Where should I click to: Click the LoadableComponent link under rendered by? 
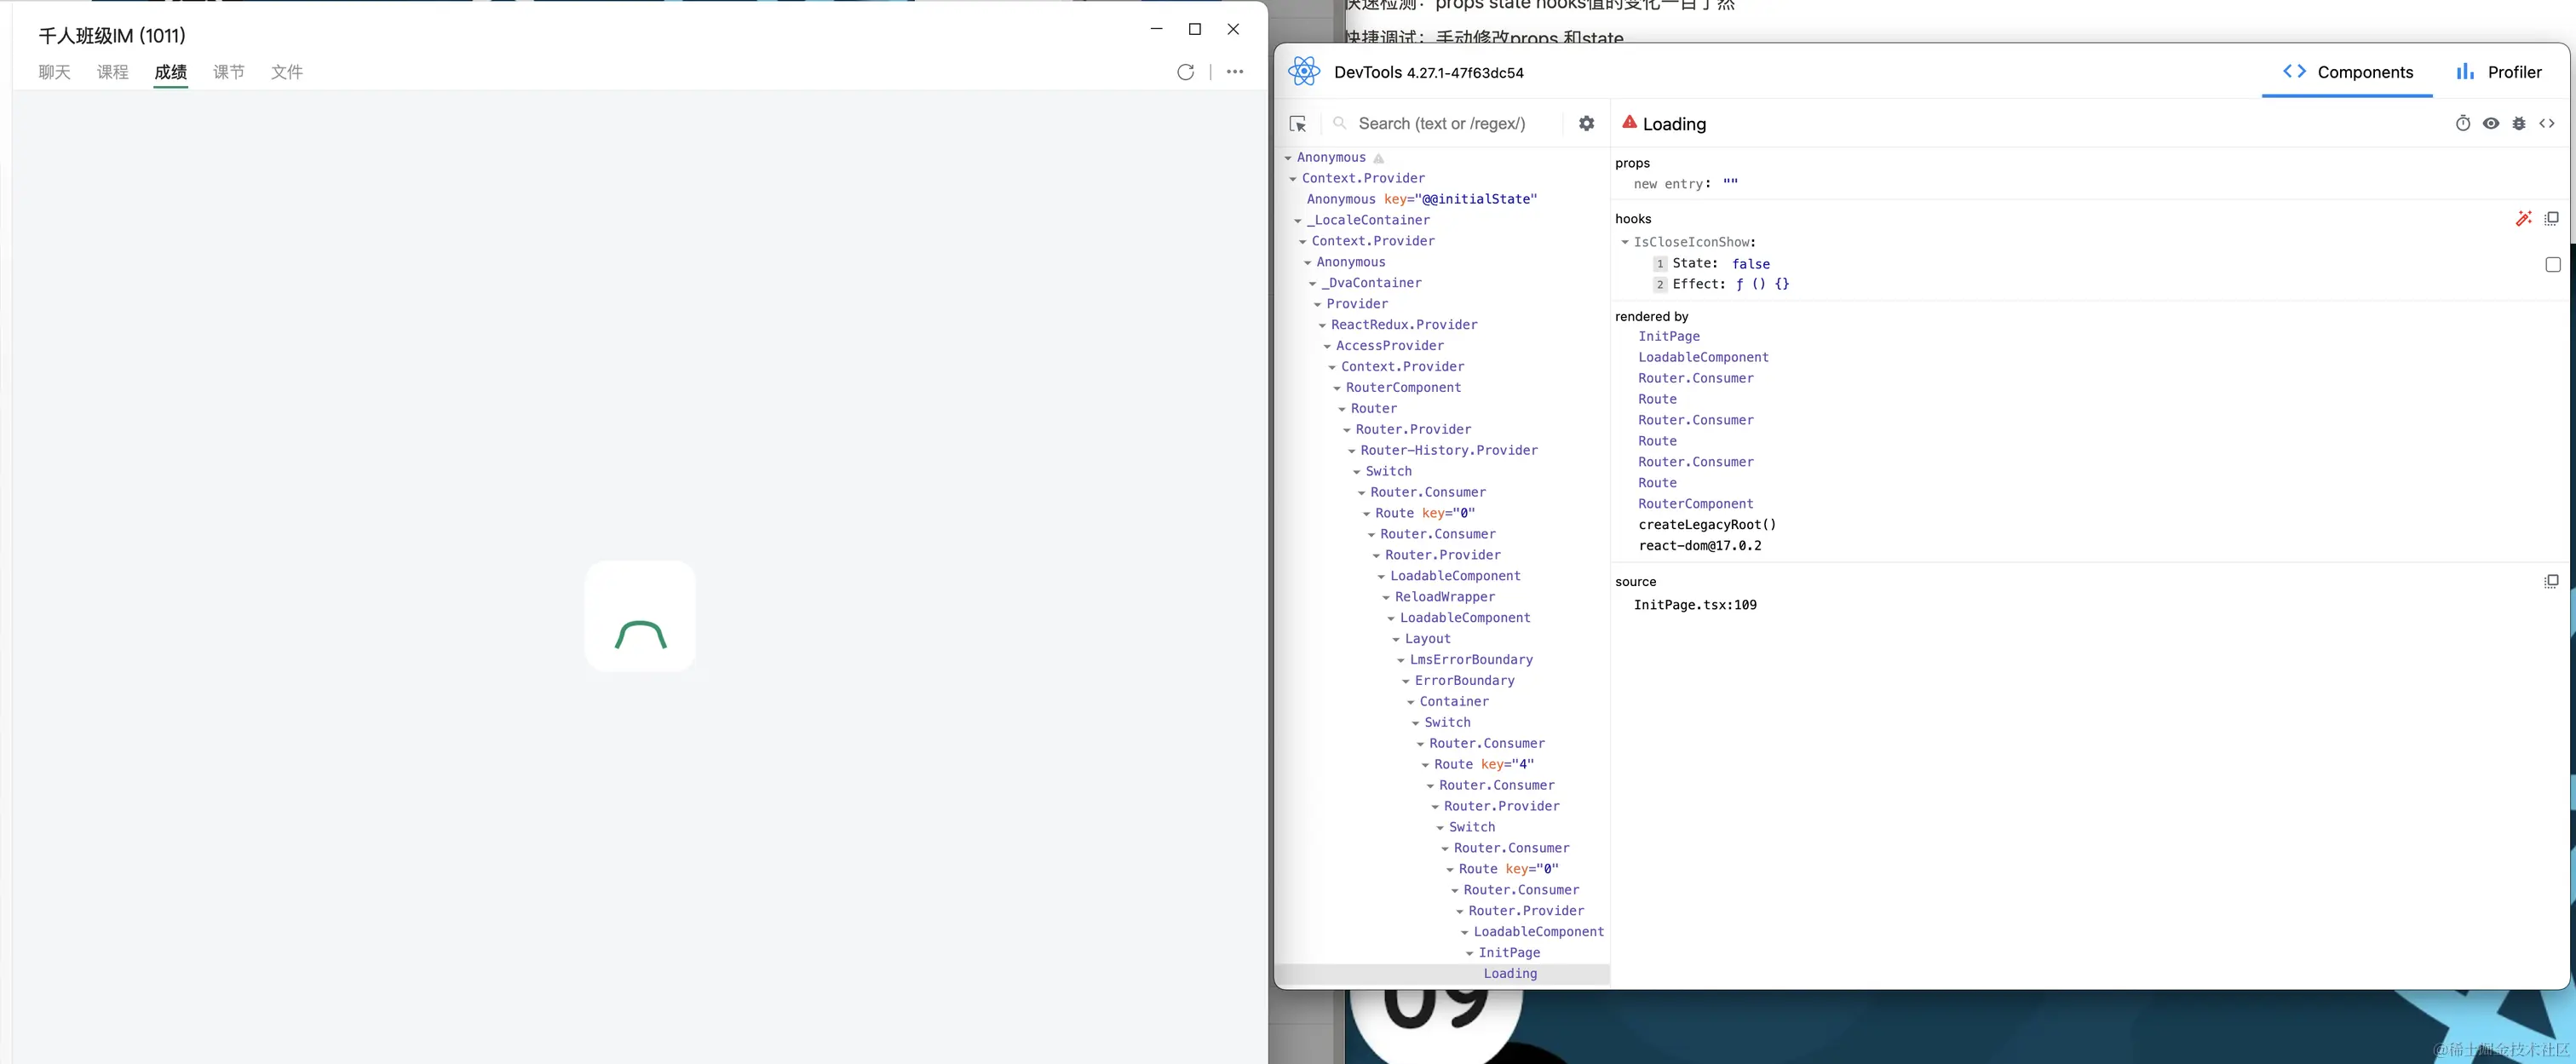tap(1703, 357)
